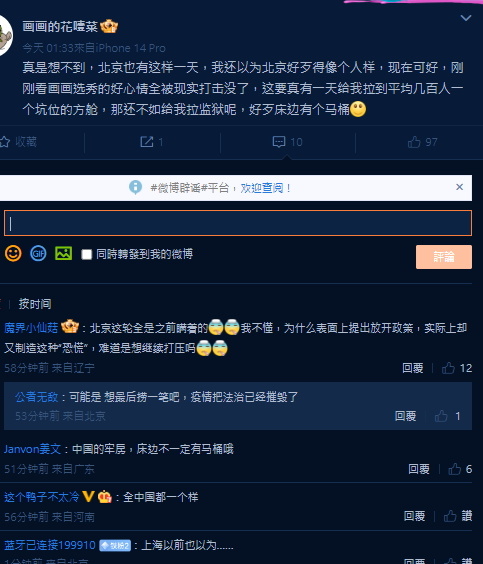Like the post with 97 likes
The image size is (483, 564).
pos(423,142)
